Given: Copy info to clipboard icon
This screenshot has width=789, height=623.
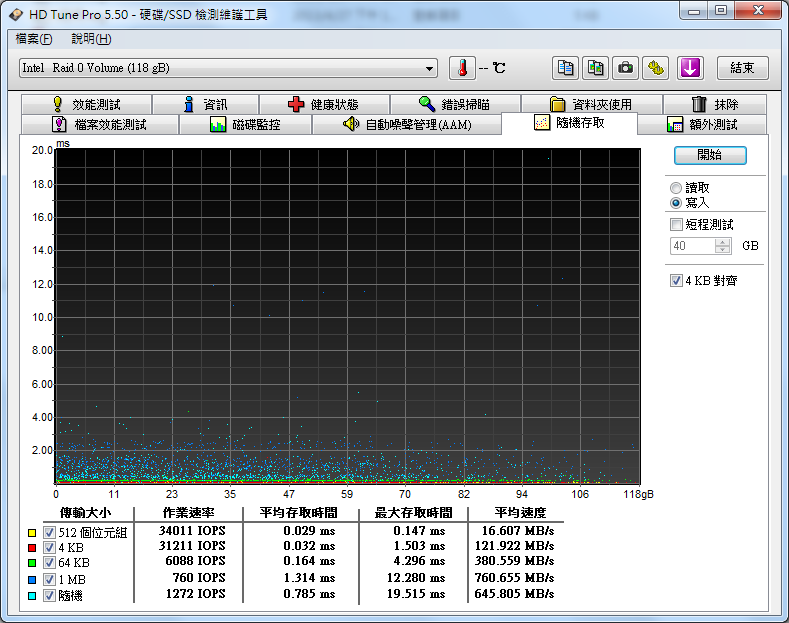Looking at the screenshot, I should tap(565, 68).
